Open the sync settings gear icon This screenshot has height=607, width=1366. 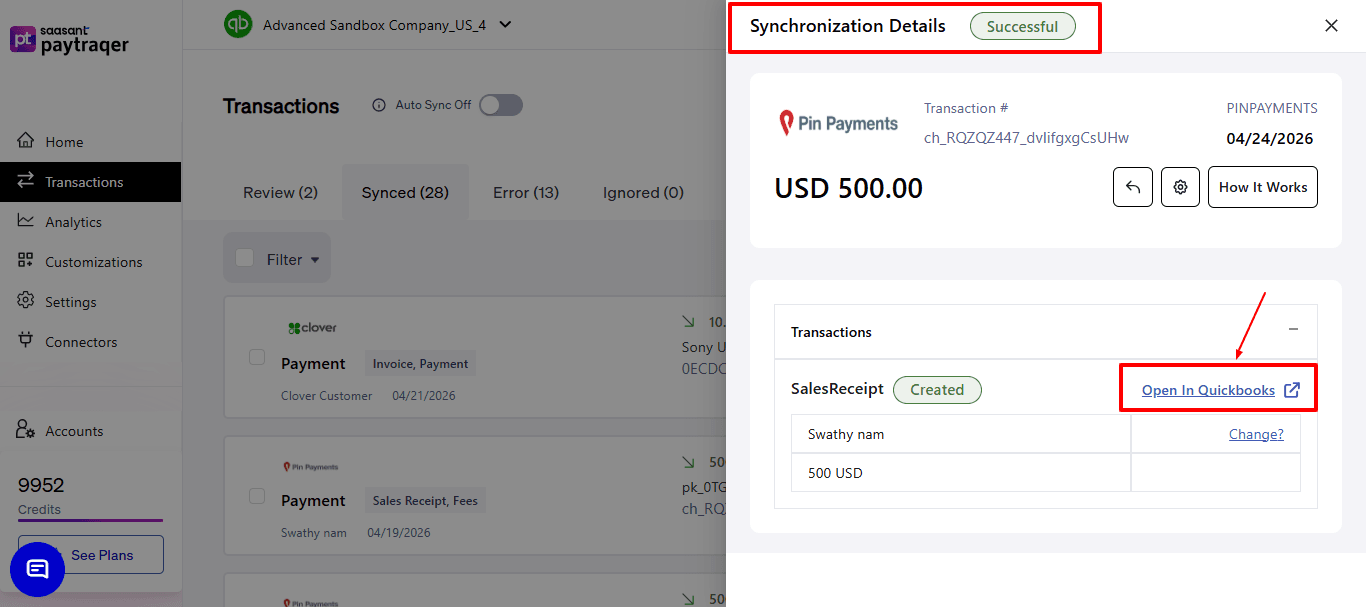(1180, 187)
